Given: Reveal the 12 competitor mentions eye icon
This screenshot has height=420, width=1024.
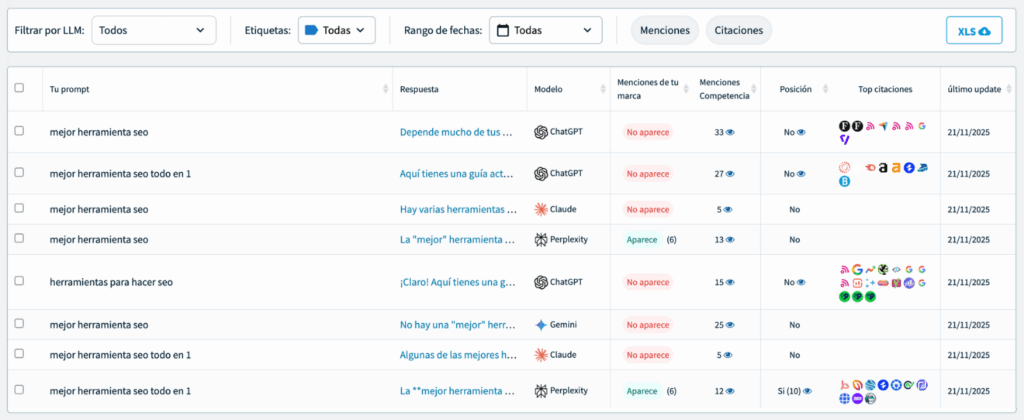Looking at the screenshot, I should click(730, 391).
